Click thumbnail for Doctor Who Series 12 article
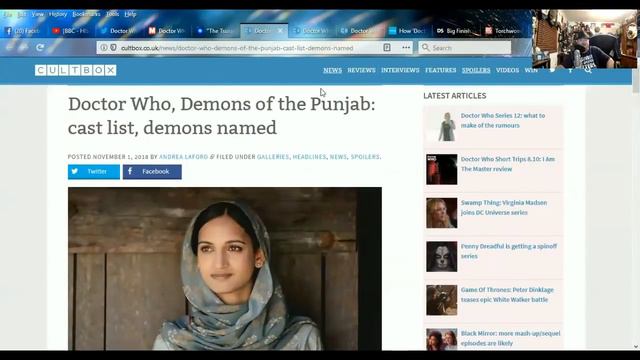This screenshot has height=360, width=640. click(x=442, y=126)
